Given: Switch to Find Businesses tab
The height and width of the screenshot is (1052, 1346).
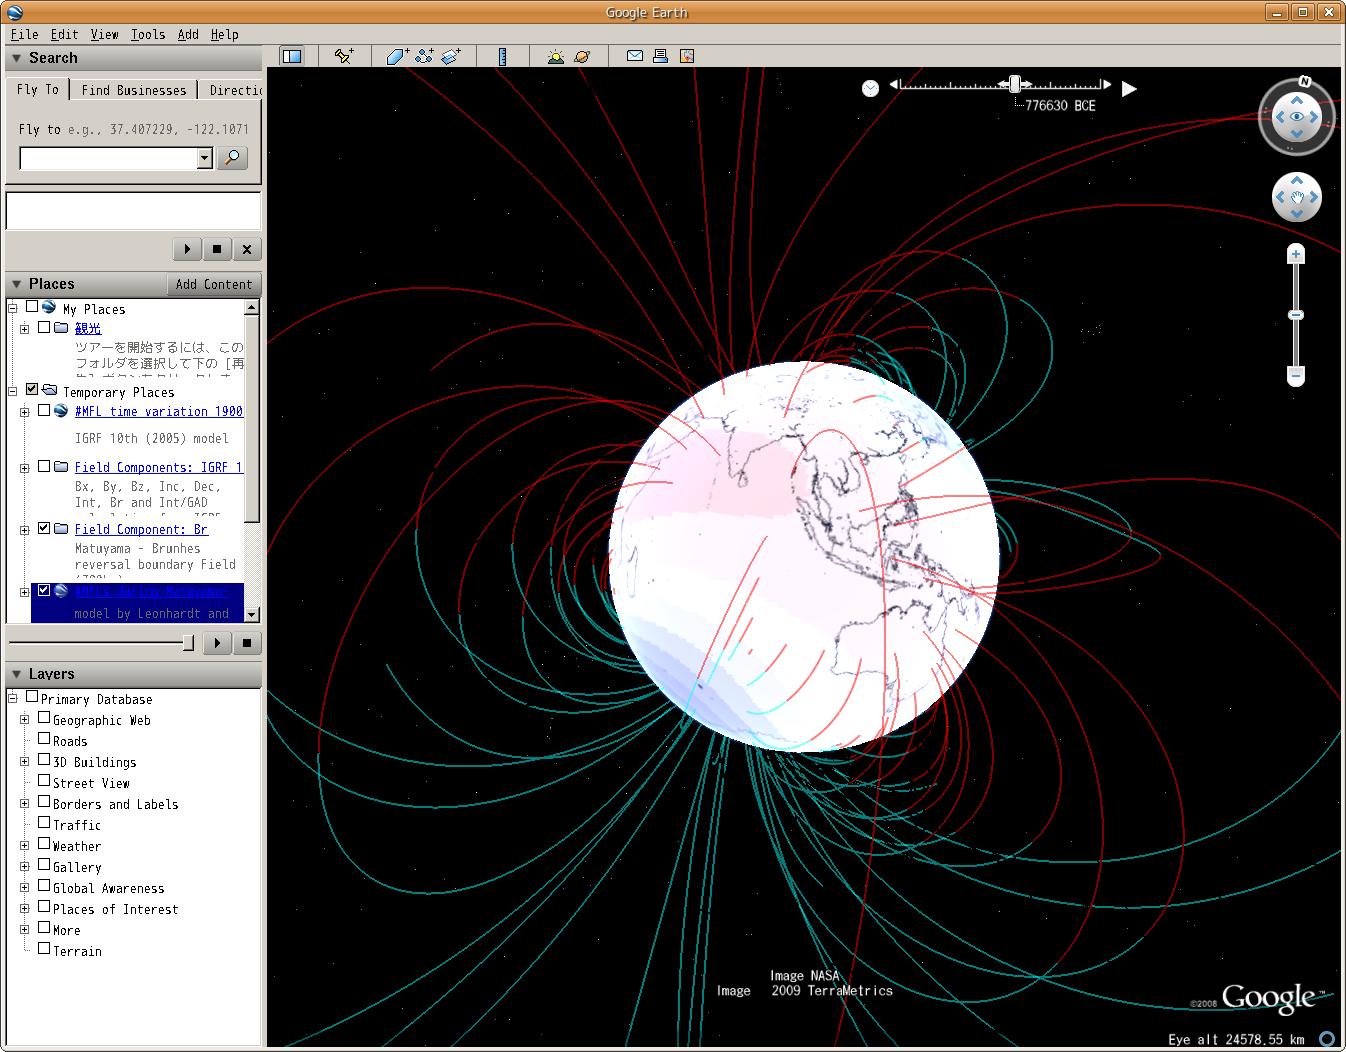Looking at the screenshot, I should [x=134, y=90].
